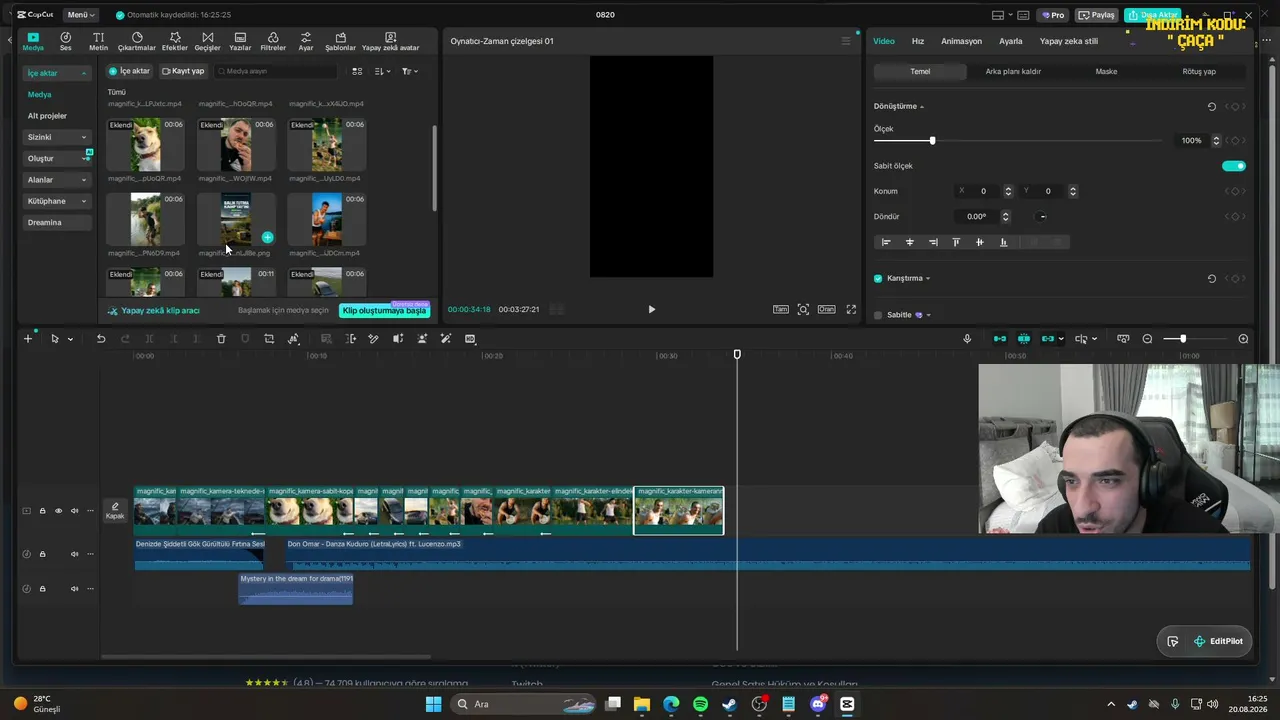Delete the selected clip with trash icon
This screenshot has height=720, width=1280.
click(x=221, y=339)
